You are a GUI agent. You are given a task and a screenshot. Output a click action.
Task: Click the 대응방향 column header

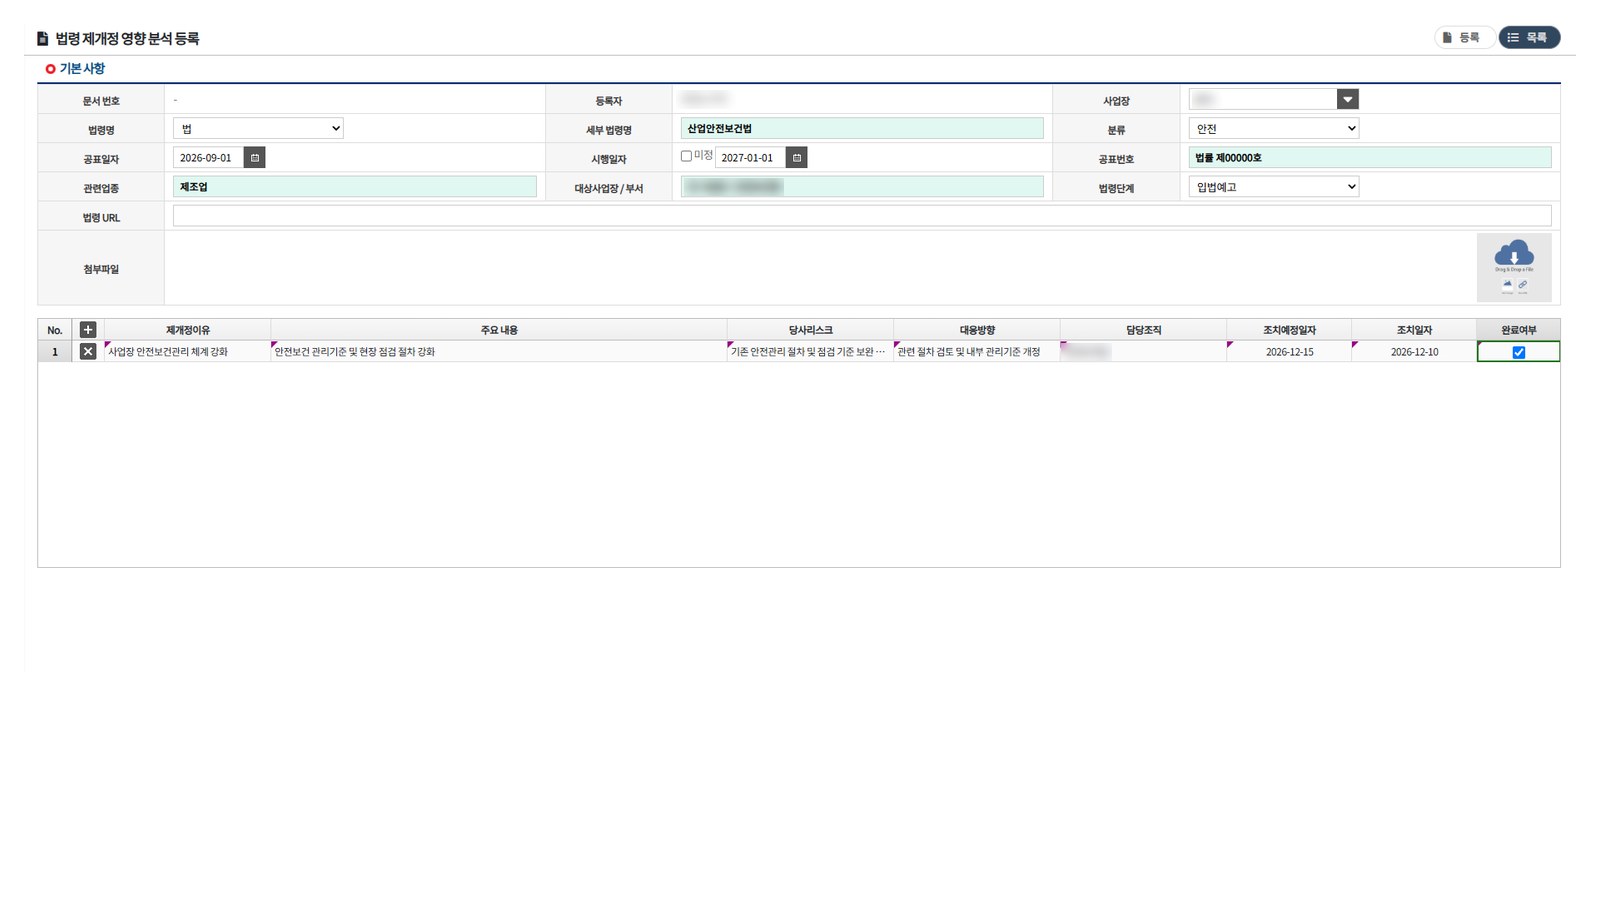coord(977,330)
